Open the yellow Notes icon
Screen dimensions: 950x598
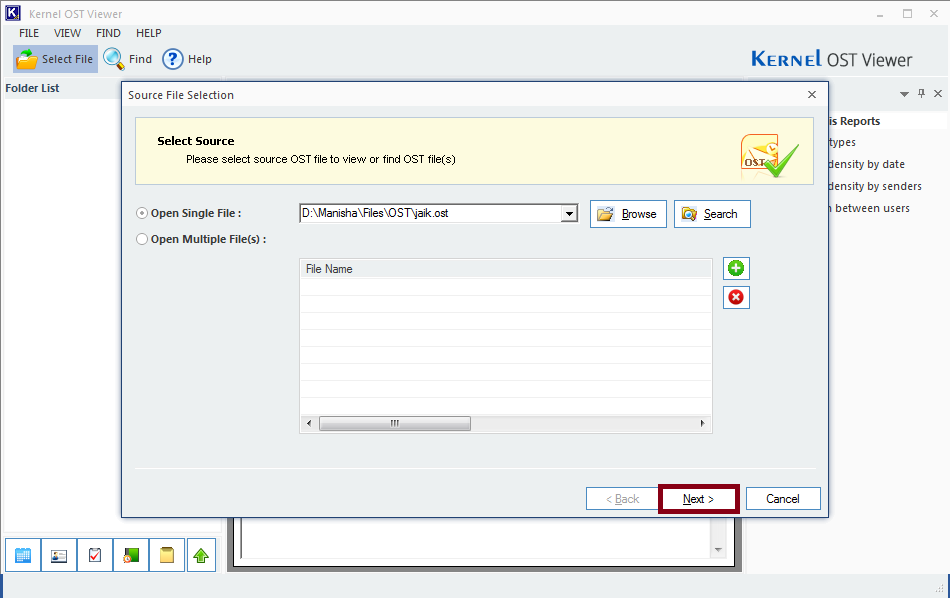[167, 555]
